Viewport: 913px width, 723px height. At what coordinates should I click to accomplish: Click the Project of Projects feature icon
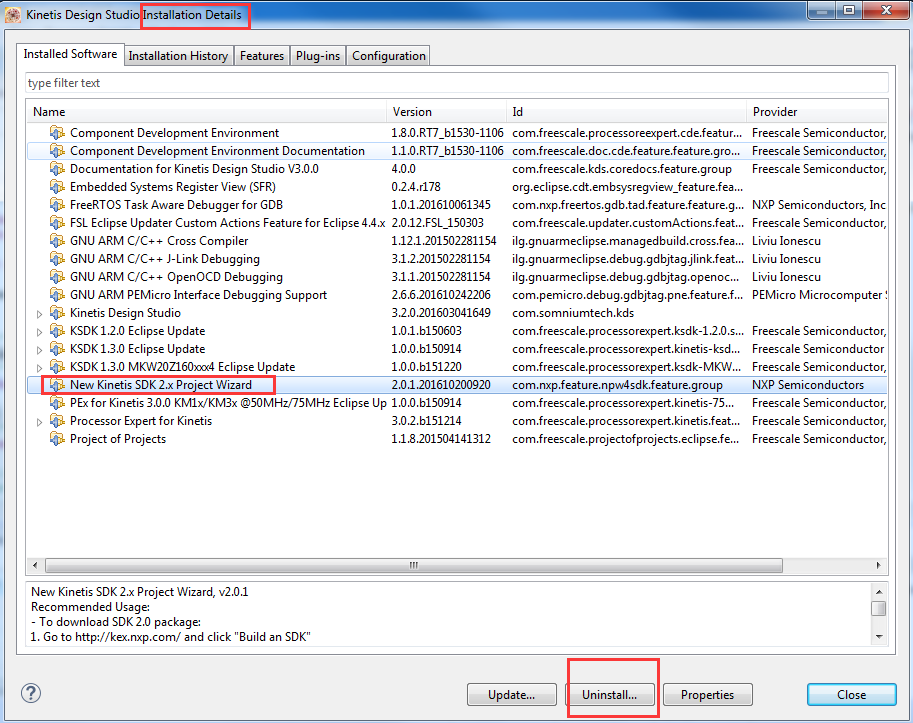(x=56, y=440)
